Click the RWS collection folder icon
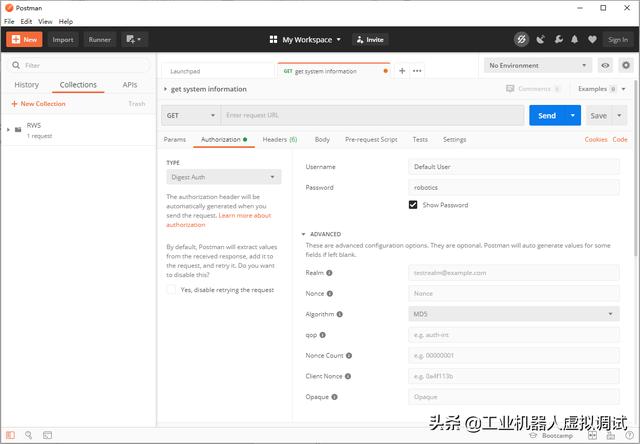Screen dimensions: 640x444 click(x=18, y=130)
